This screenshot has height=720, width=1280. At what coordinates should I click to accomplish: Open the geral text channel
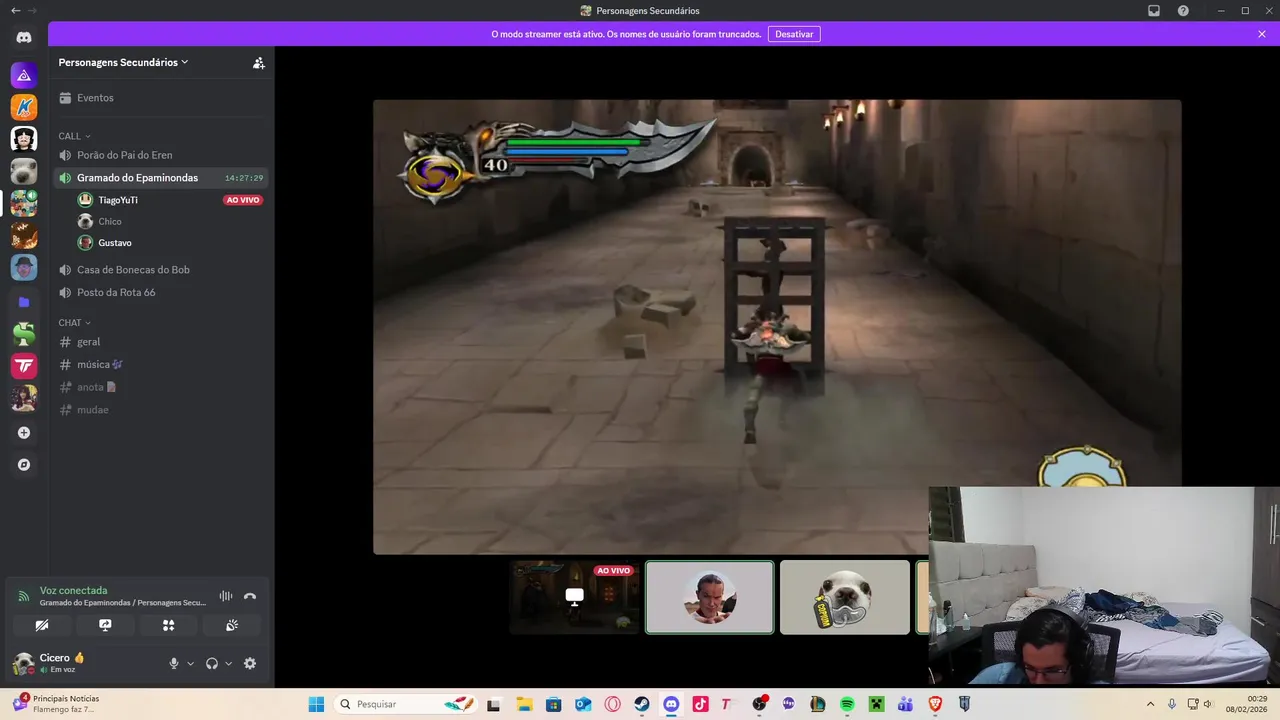click(x=160, y=342)
